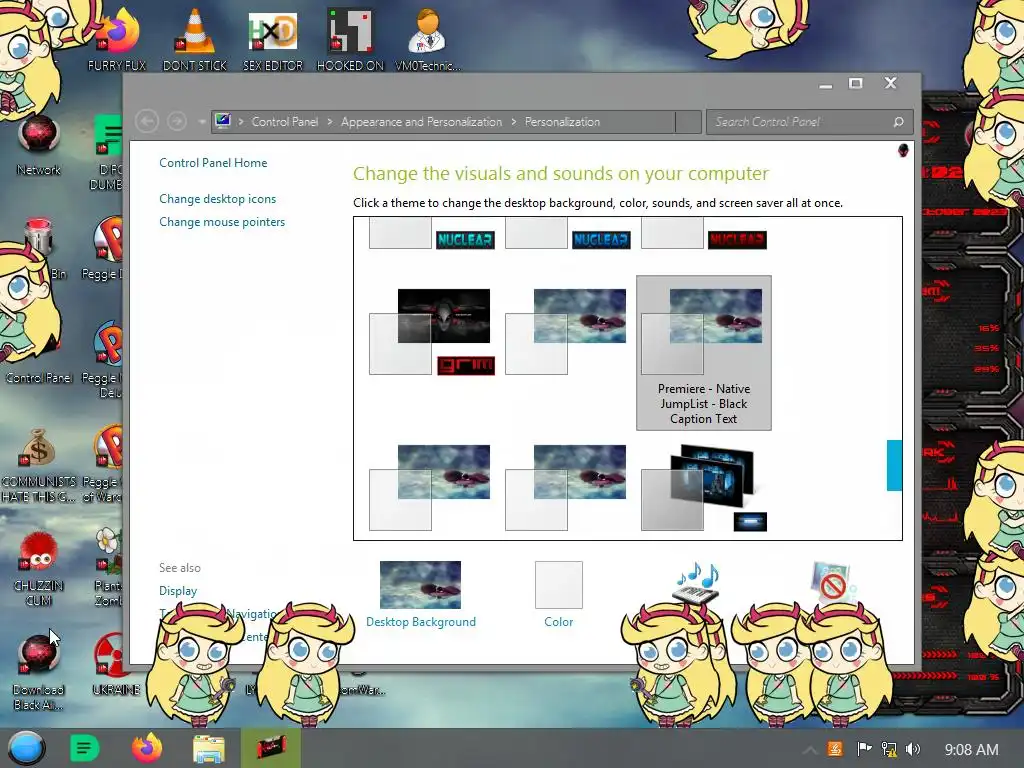The height and width of the screenshot is (768, 1024).
Task: Click the help icon in Personalization window
Action: pyautogui.click(x=903, y=150)
